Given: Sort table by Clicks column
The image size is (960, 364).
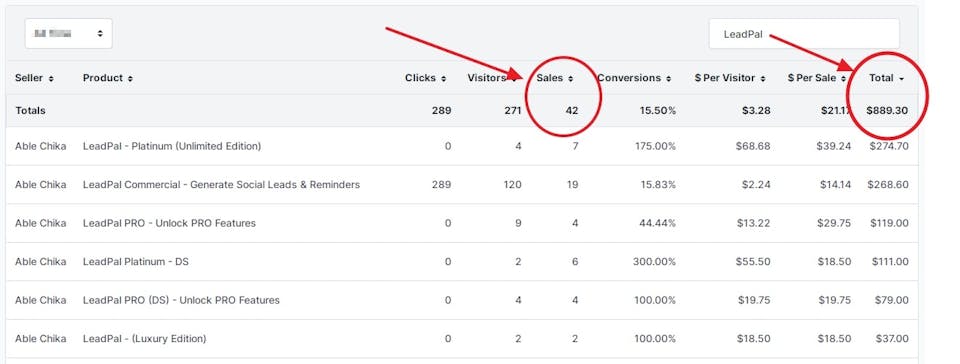Looking at the screenshot, I should [426, 78].
